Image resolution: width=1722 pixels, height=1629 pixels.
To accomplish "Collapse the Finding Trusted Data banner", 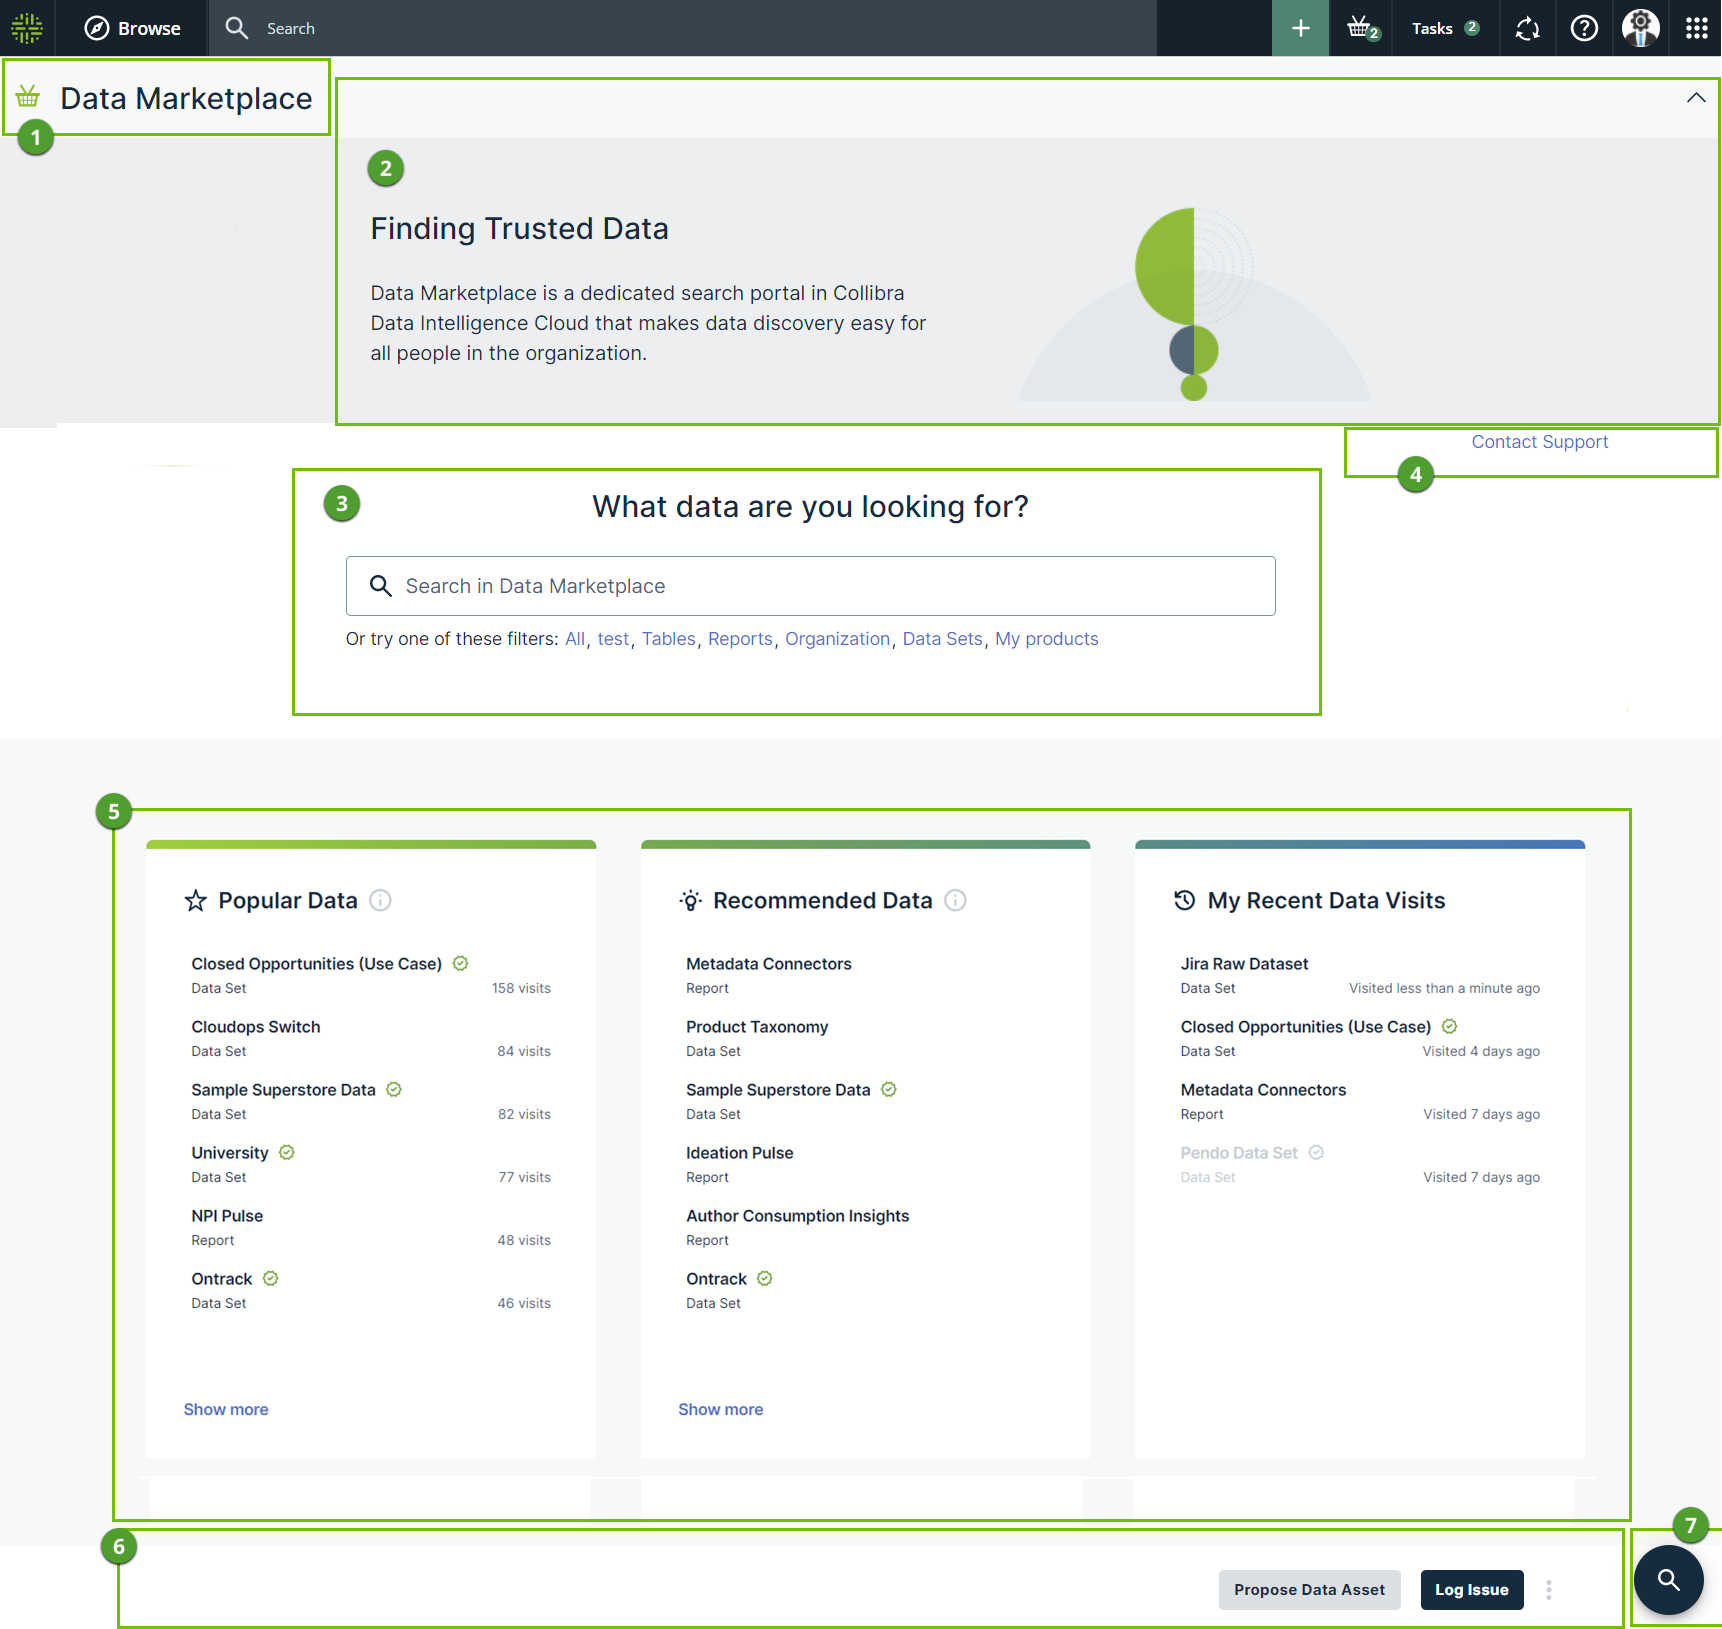I will [1696, 98].
